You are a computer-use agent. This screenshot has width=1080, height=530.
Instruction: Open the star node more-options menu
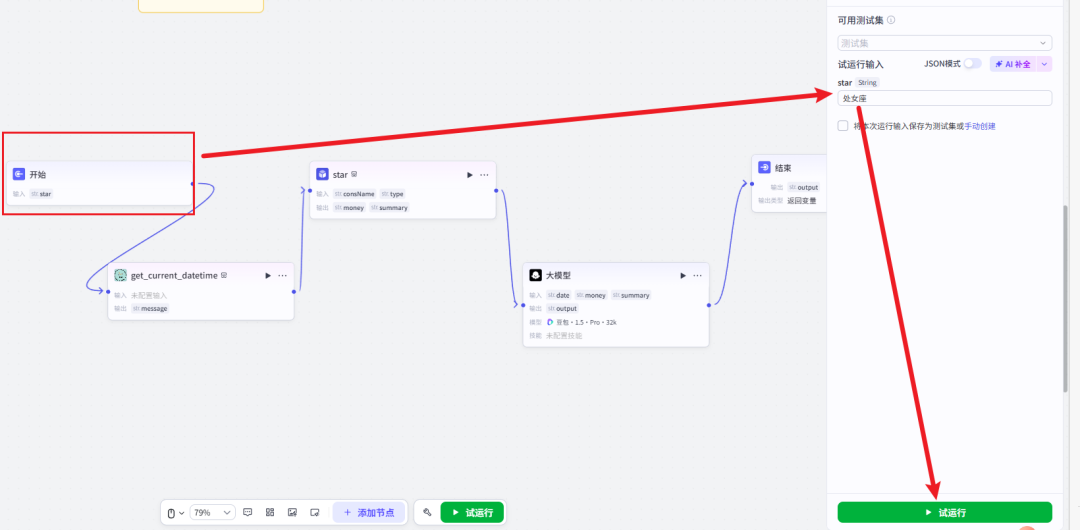pyautogui.click(x=484, y=175)
